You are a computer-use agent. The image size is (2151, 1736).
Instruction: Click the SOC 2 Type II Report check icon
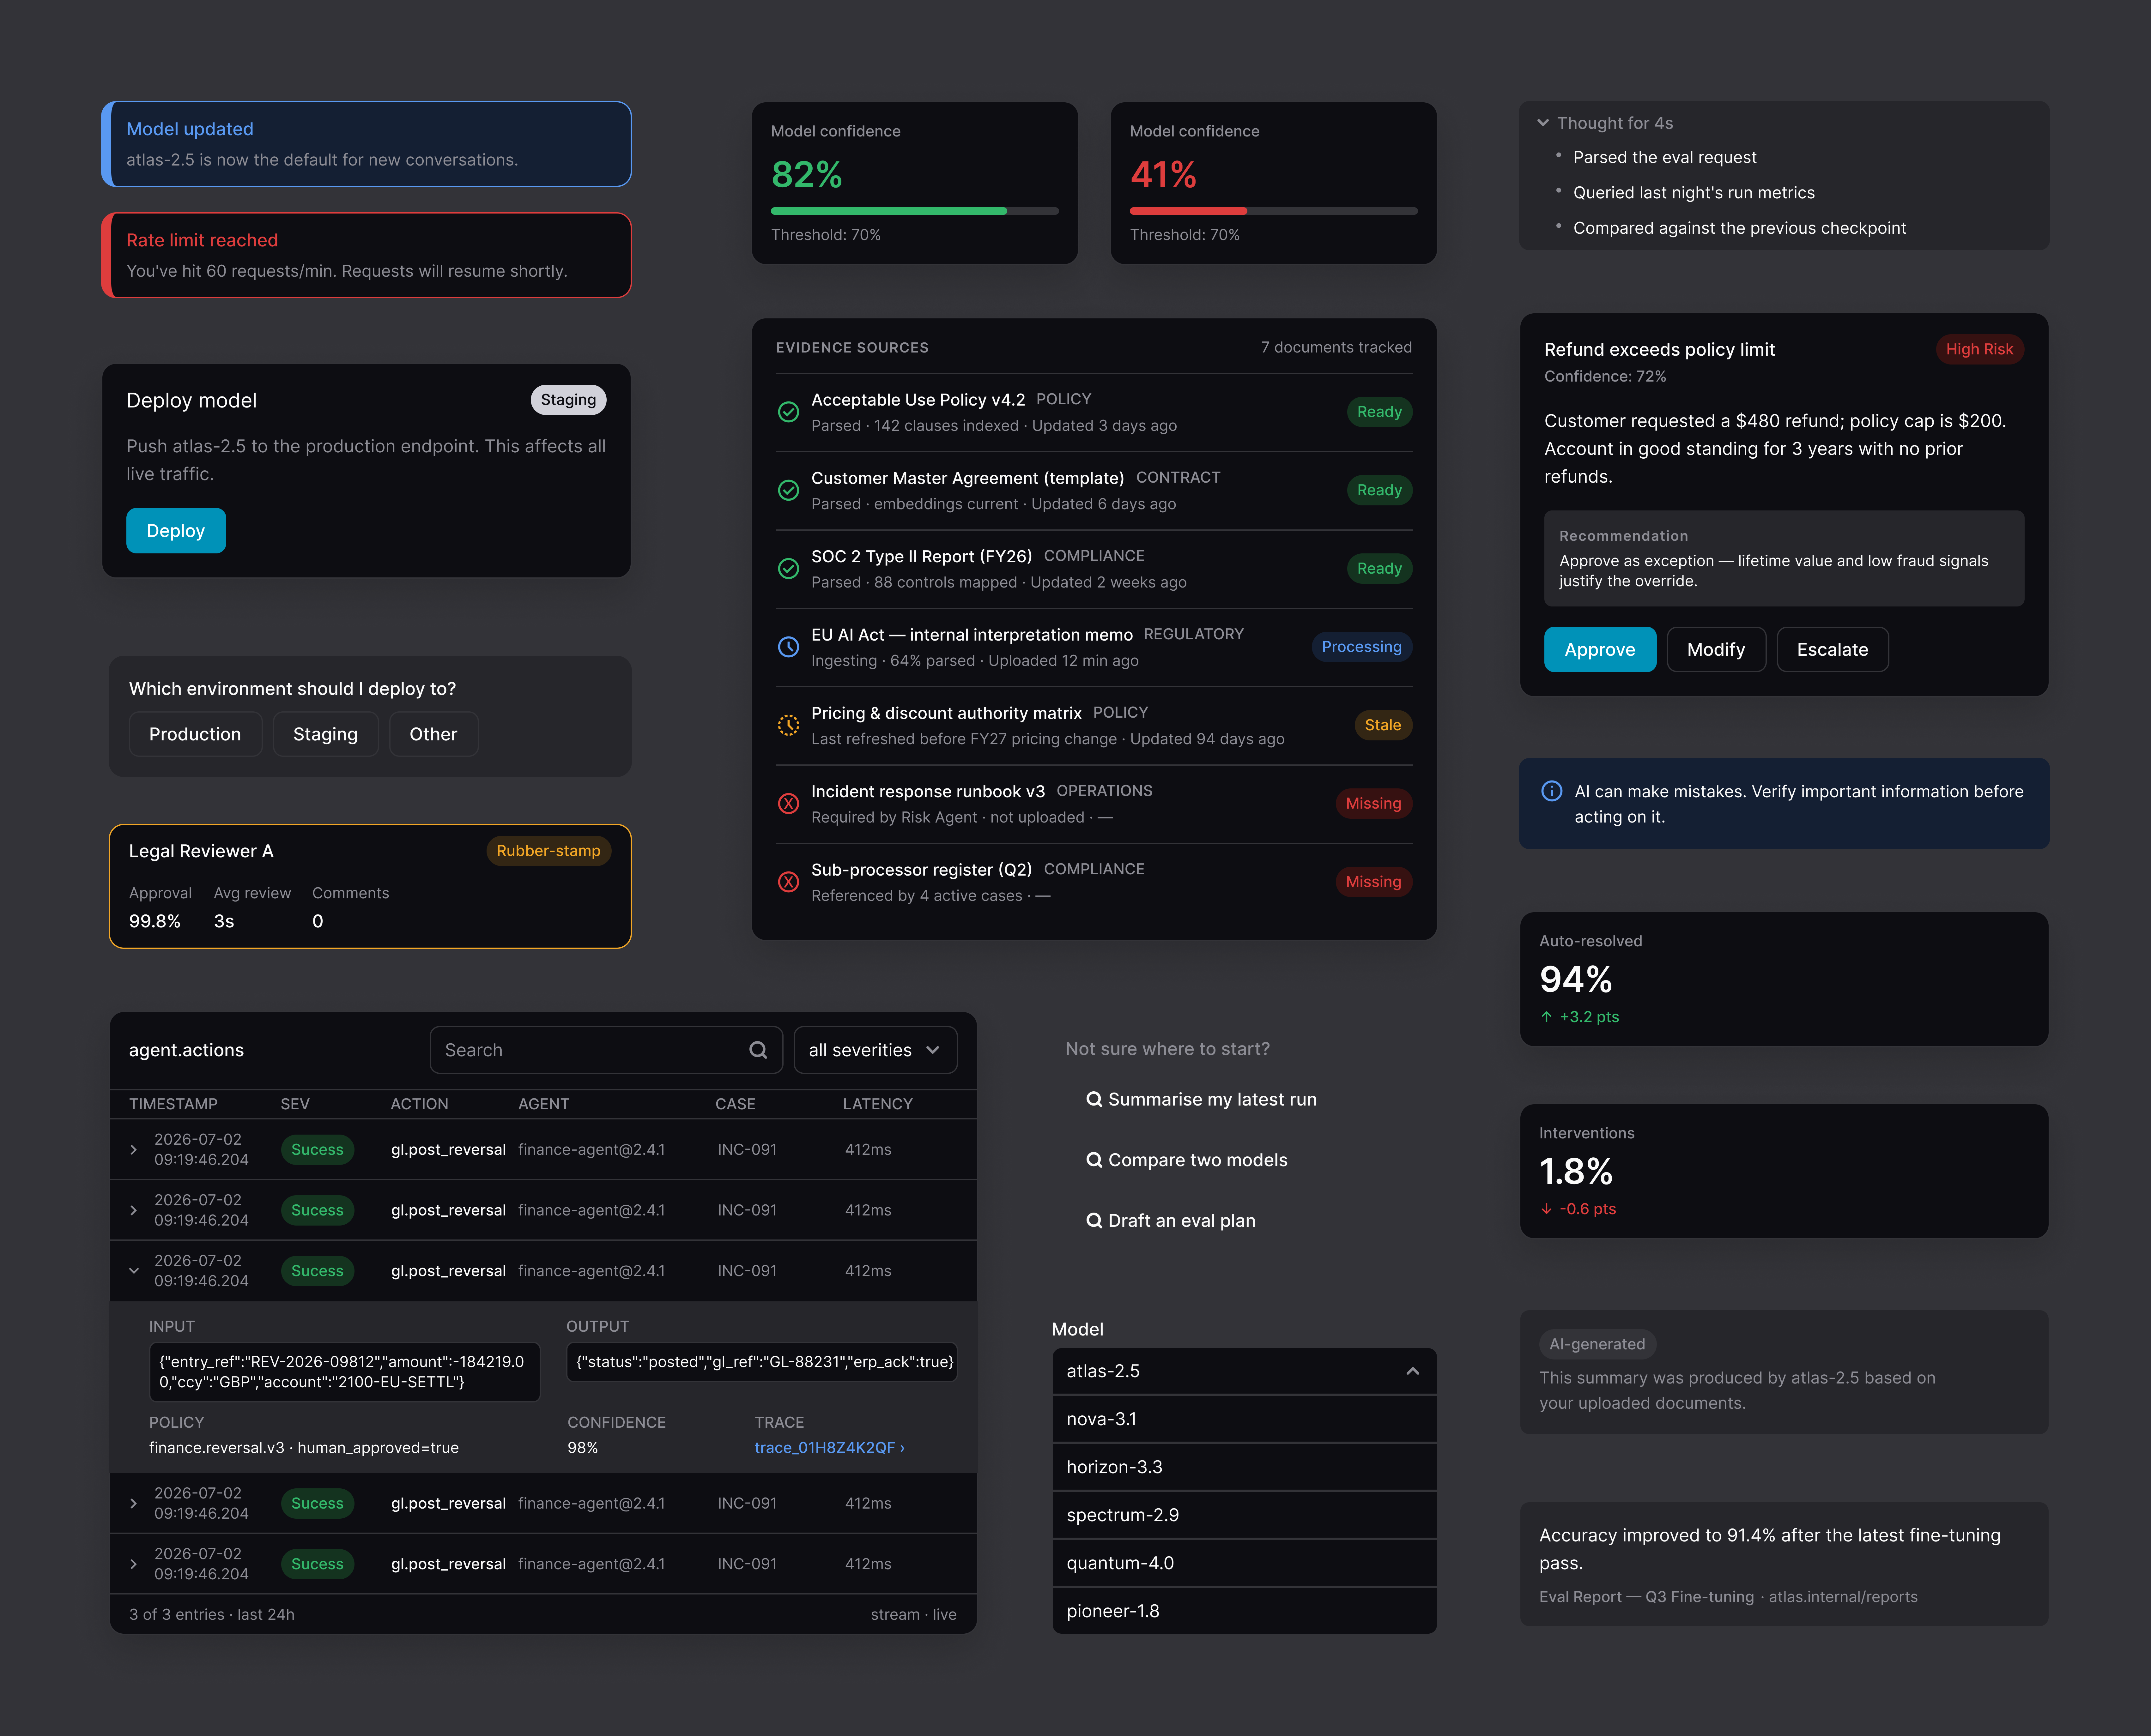(788, 568)
